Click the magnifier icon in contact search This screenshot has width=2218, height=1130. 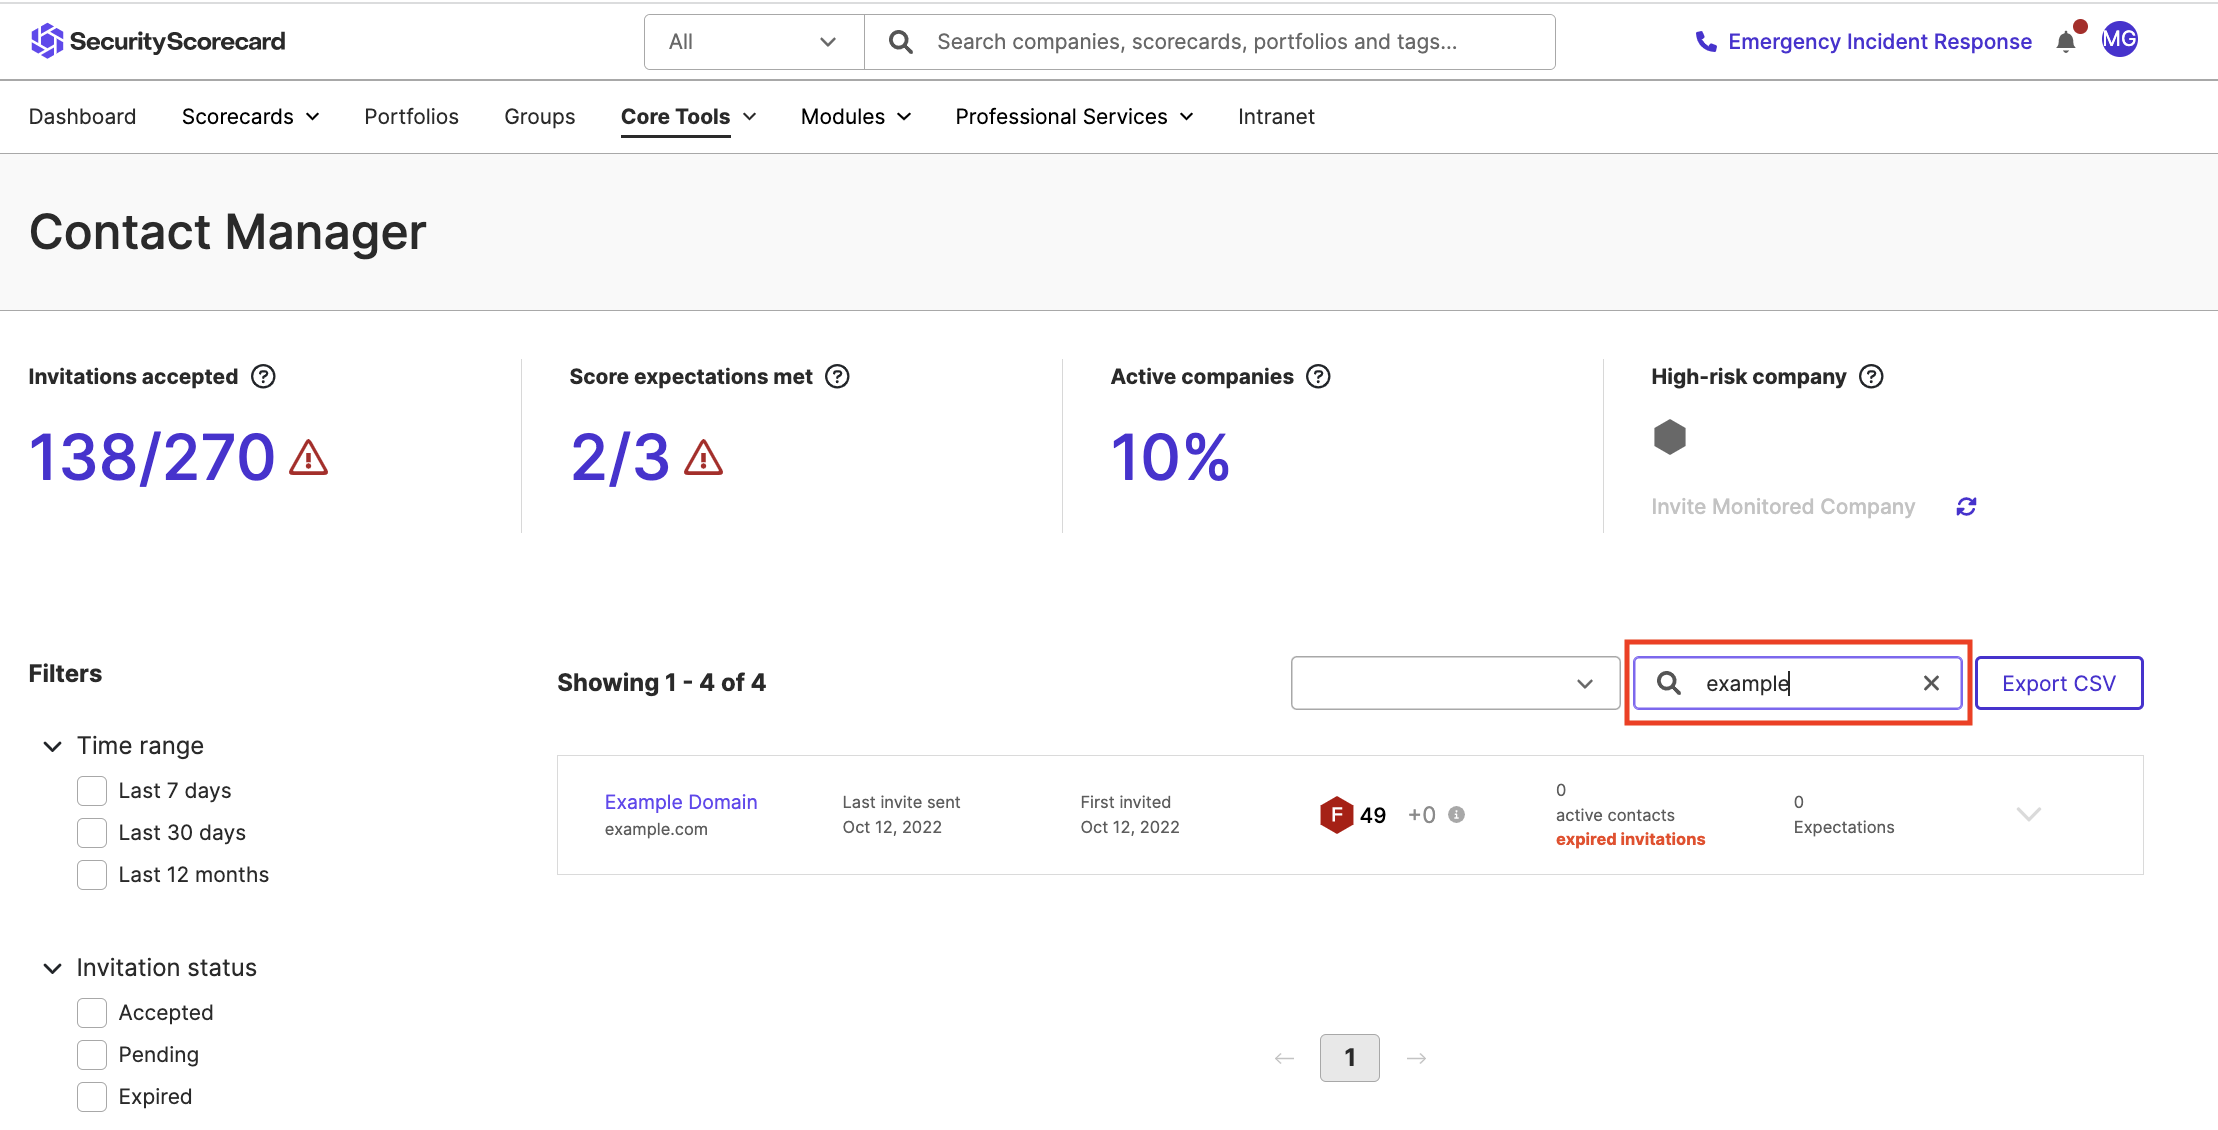point(1668,683)
